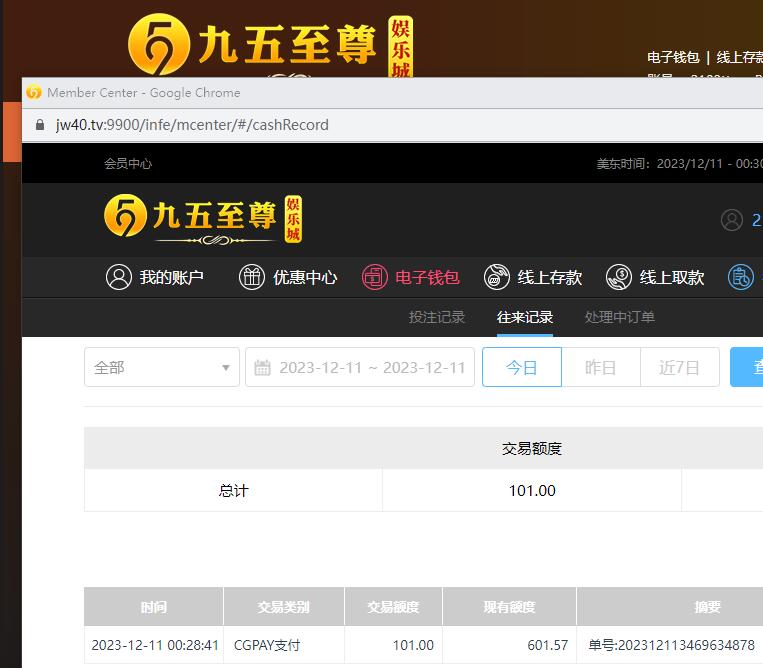Switch to 投注记录 tab
Image resolution: width=763 pixels, height=668 pixels.
point(437,317)
